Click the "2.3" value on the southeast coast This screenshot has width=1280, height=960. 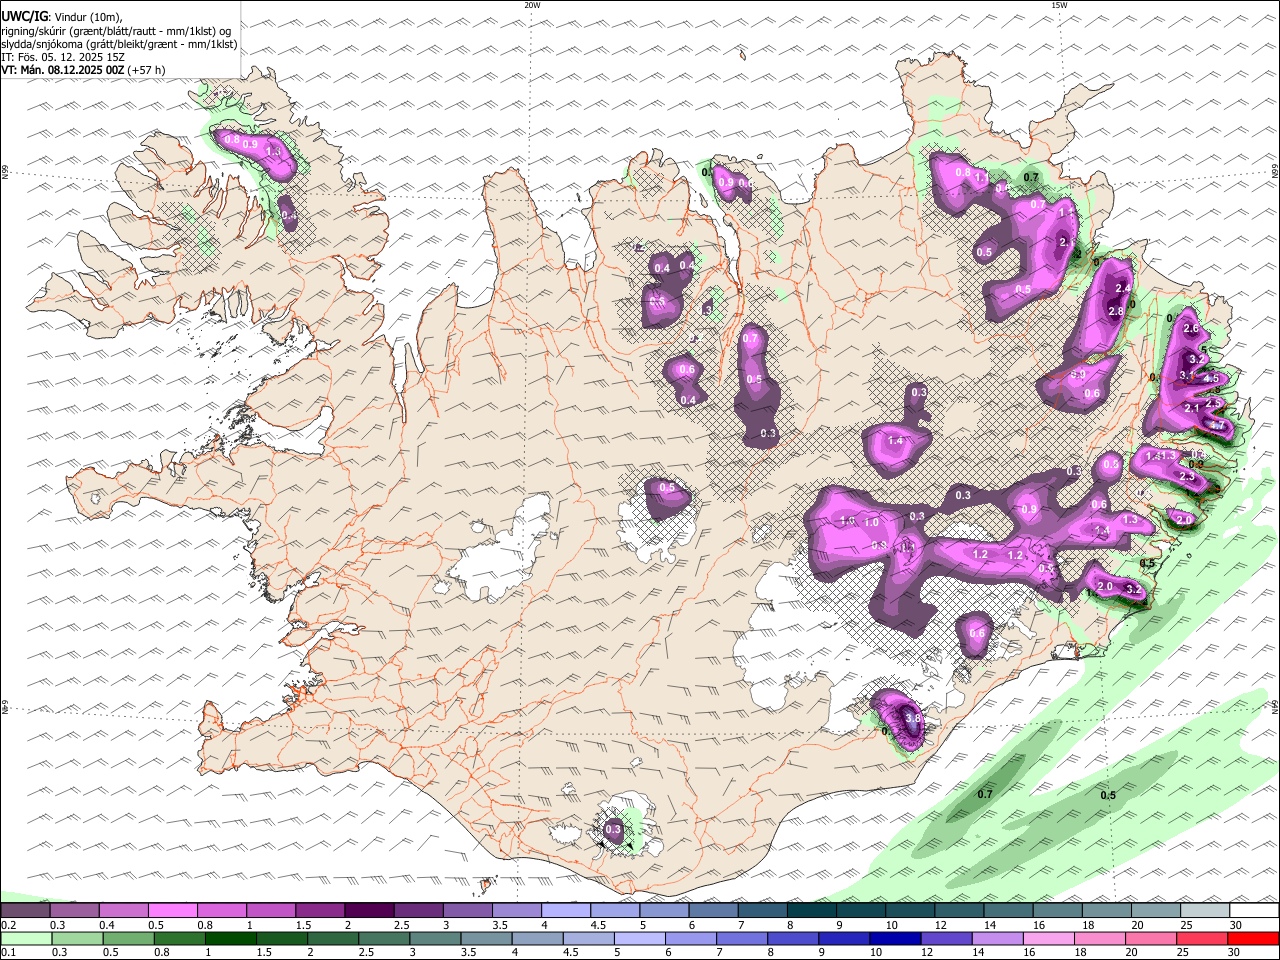pyautogui.click(x=1187, y=478)
